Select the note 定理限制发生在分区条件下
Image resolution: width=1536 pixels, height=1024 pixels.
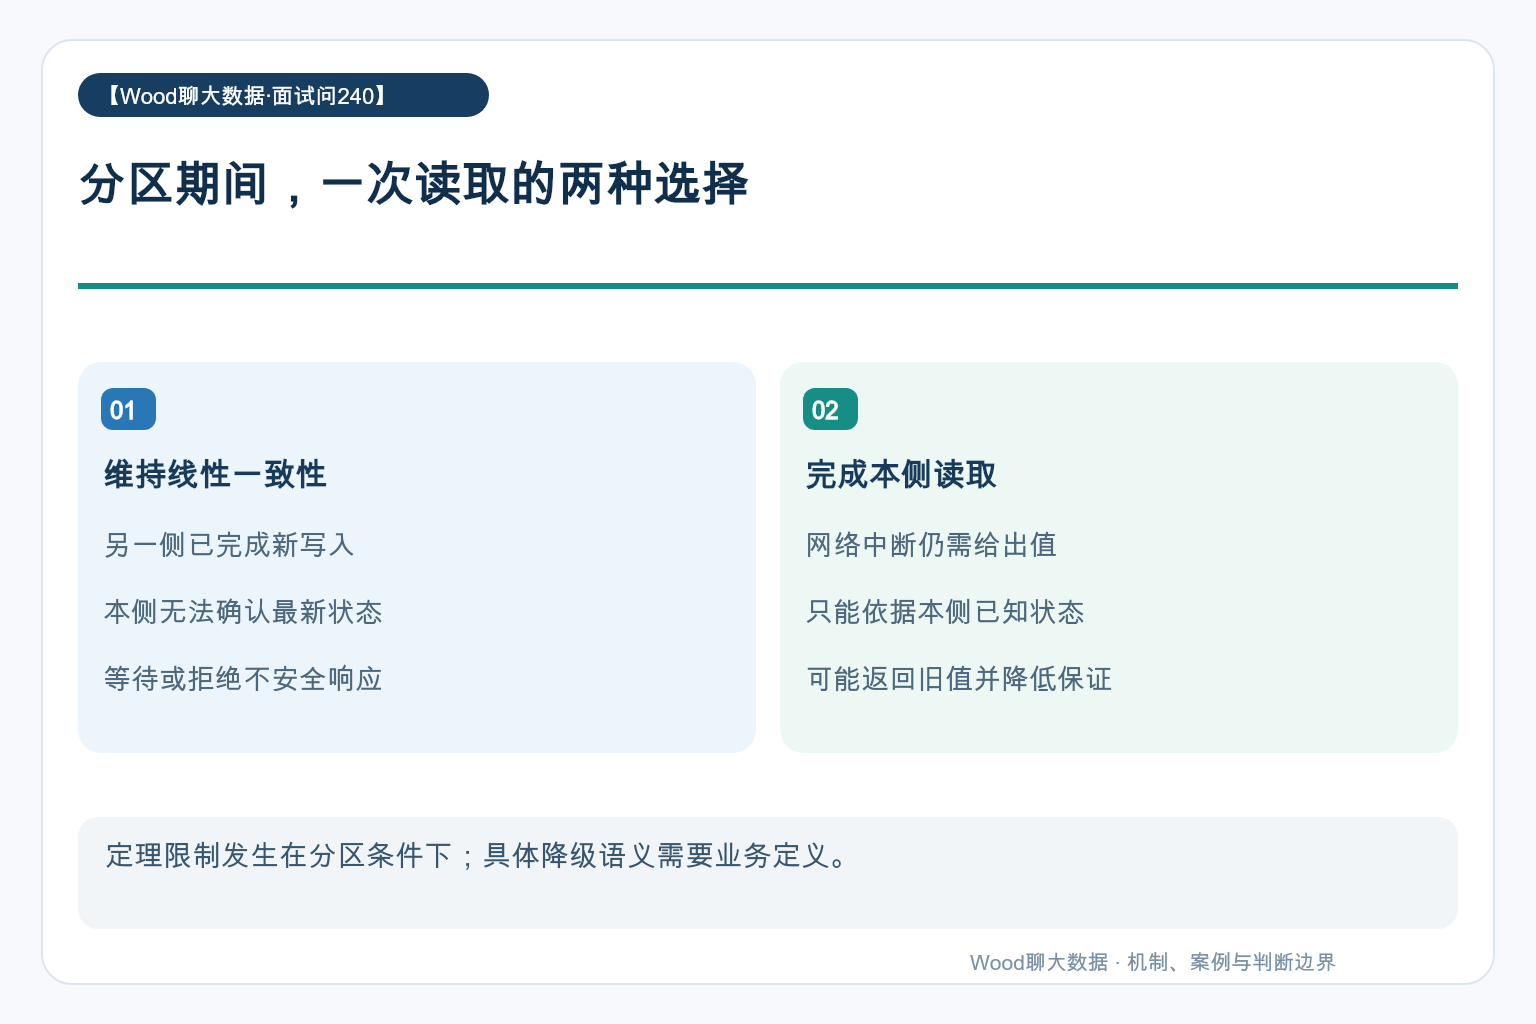279,855
